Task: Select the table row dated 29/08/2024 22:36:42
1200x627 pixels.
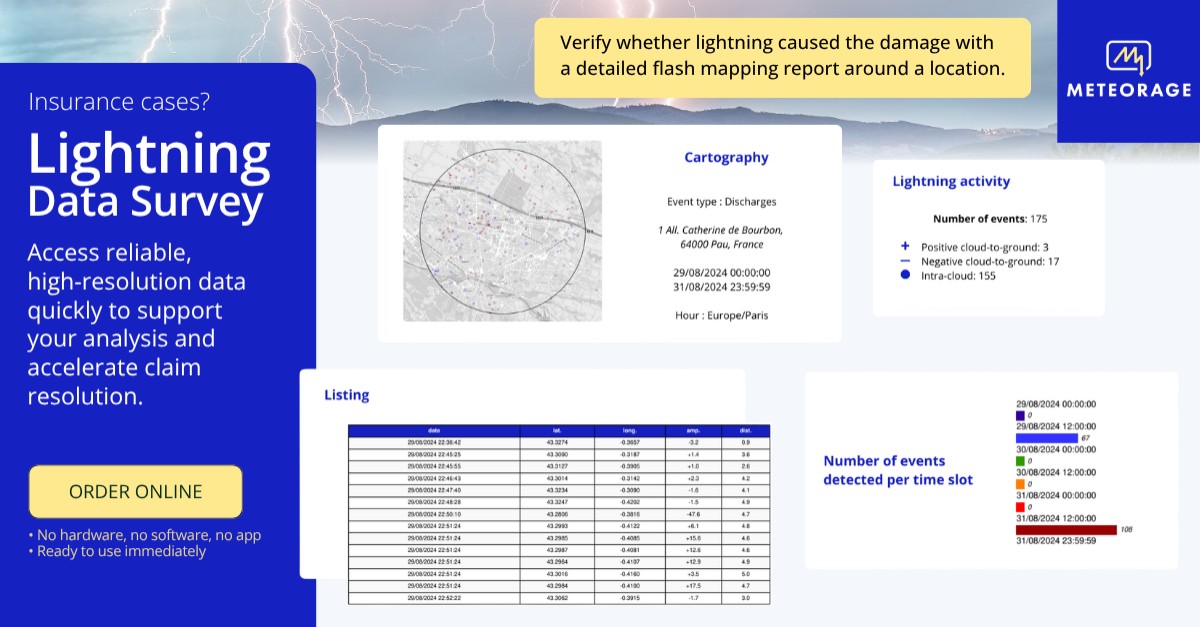Action: (x=559, y=441)
